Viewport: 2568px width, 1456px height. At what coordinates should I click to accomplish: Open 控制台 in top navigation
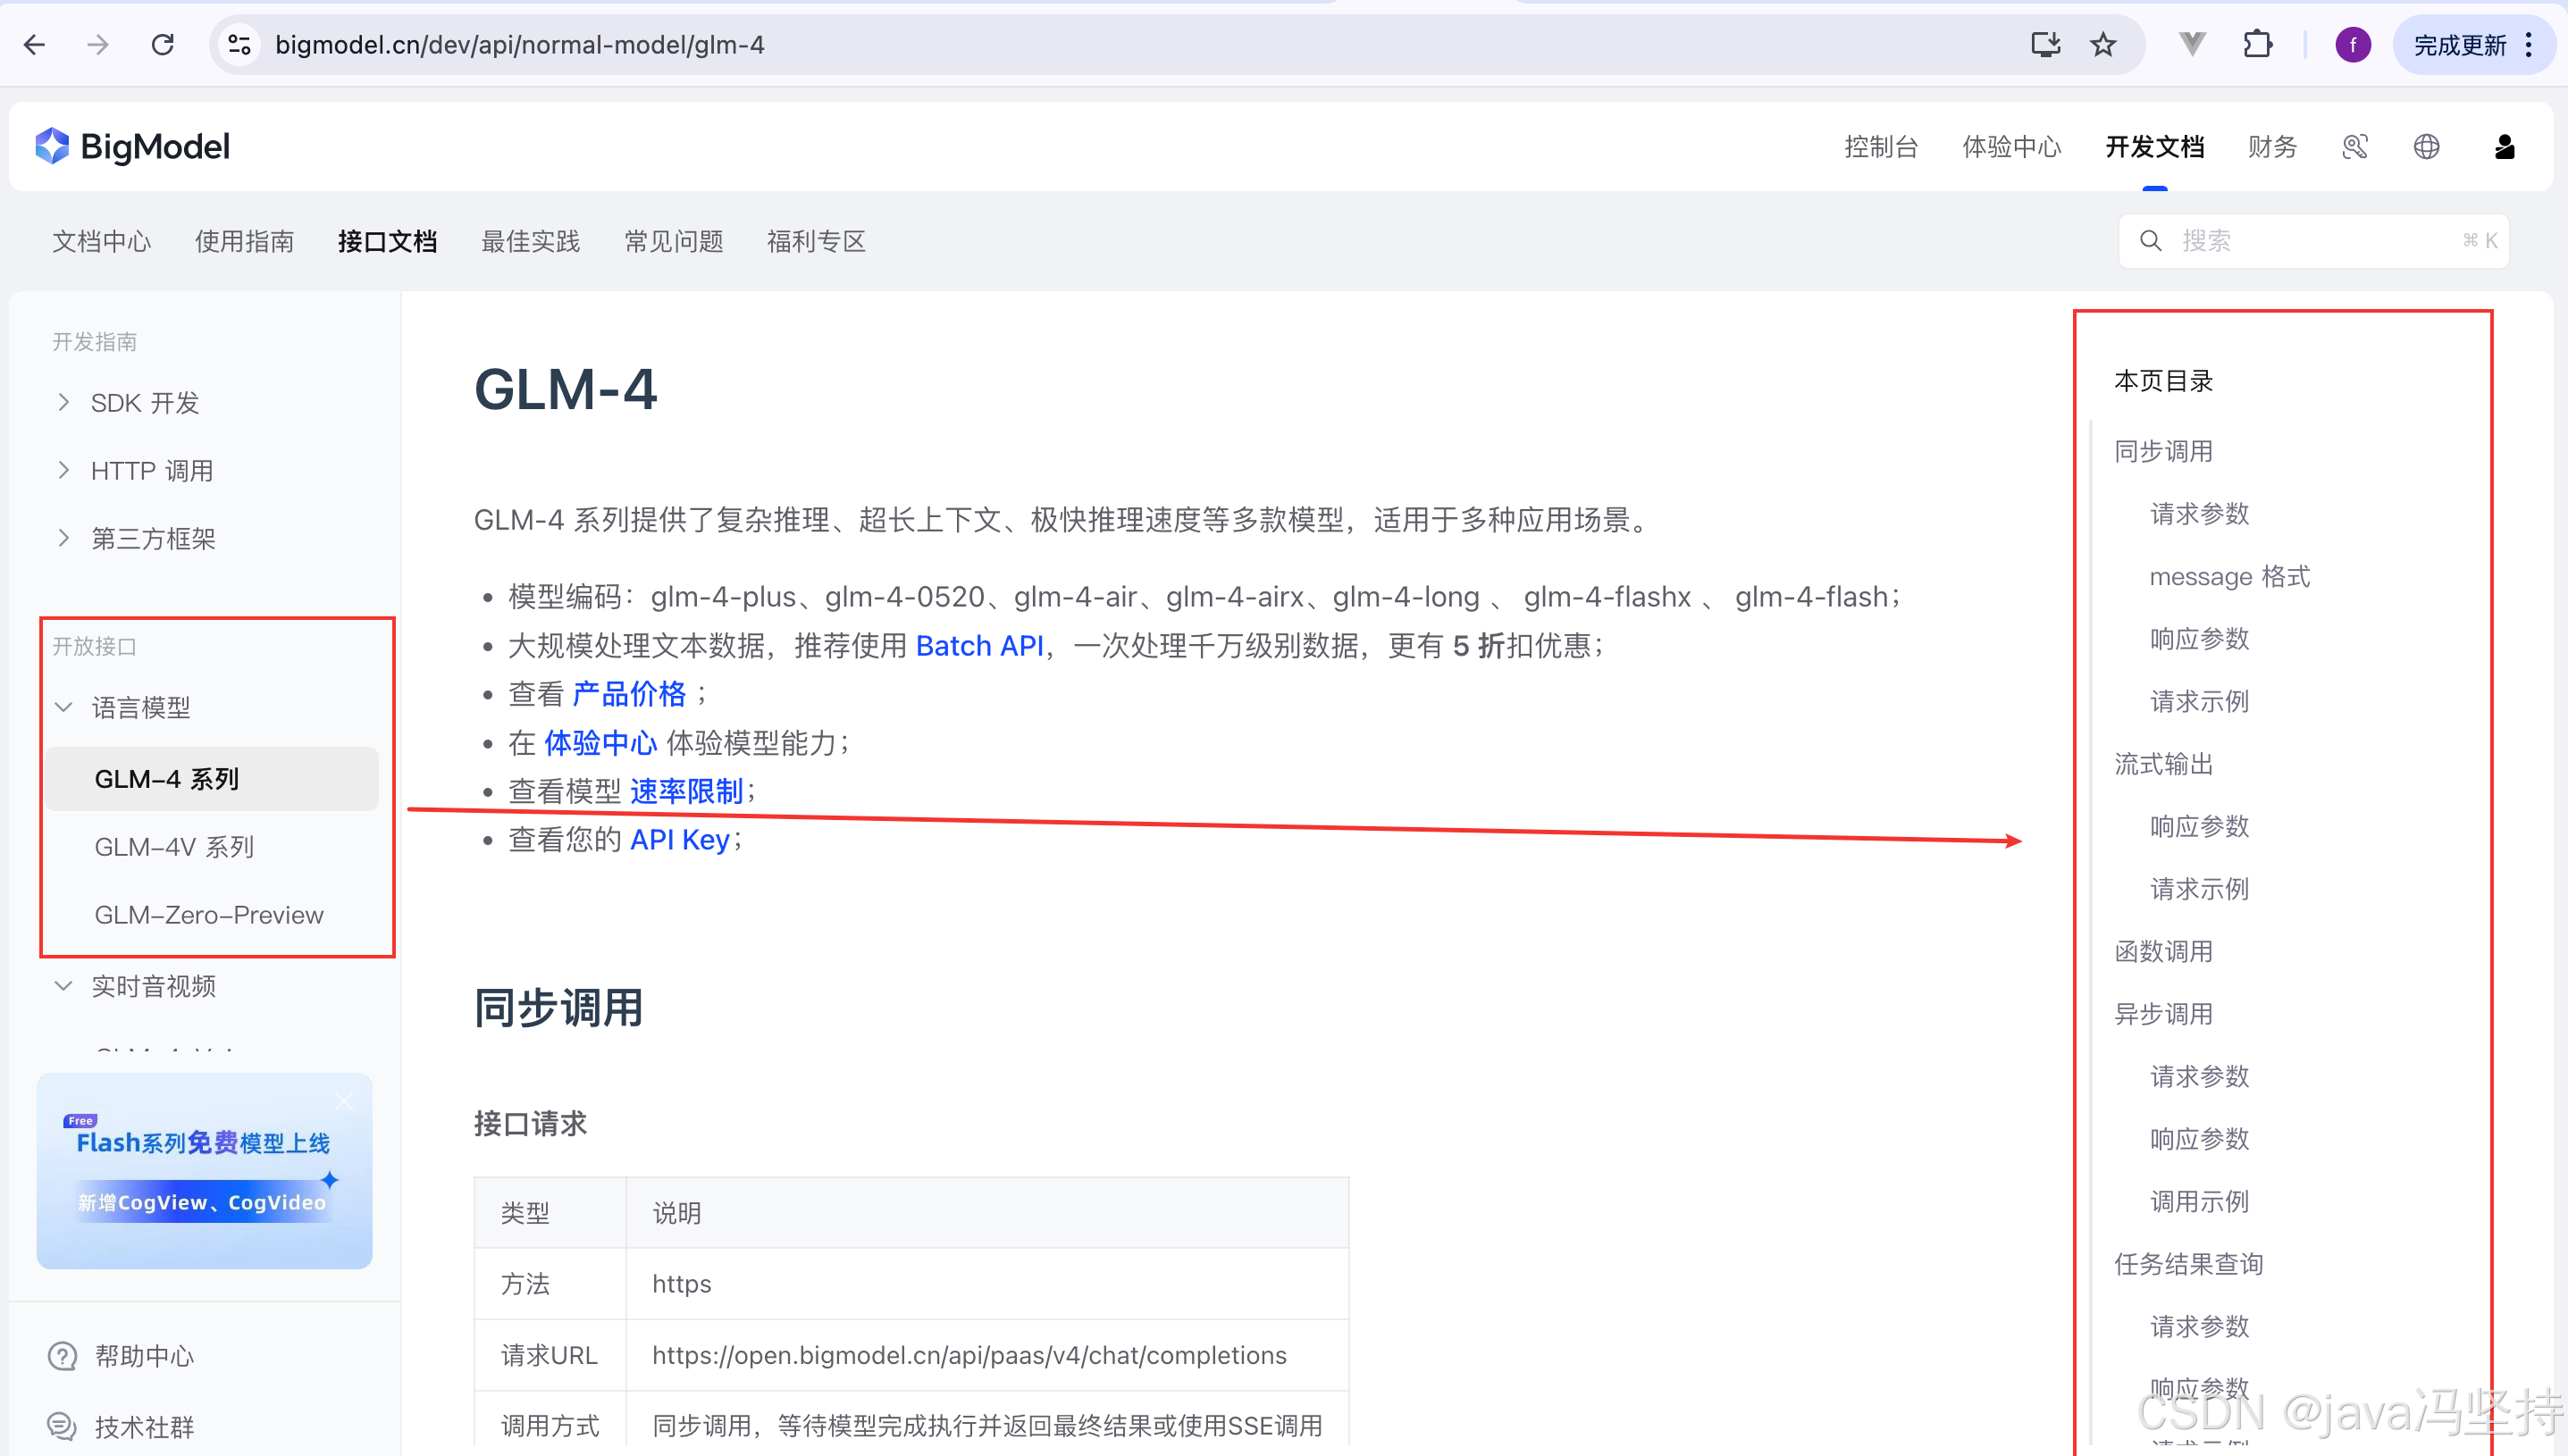pos(1881,147)
